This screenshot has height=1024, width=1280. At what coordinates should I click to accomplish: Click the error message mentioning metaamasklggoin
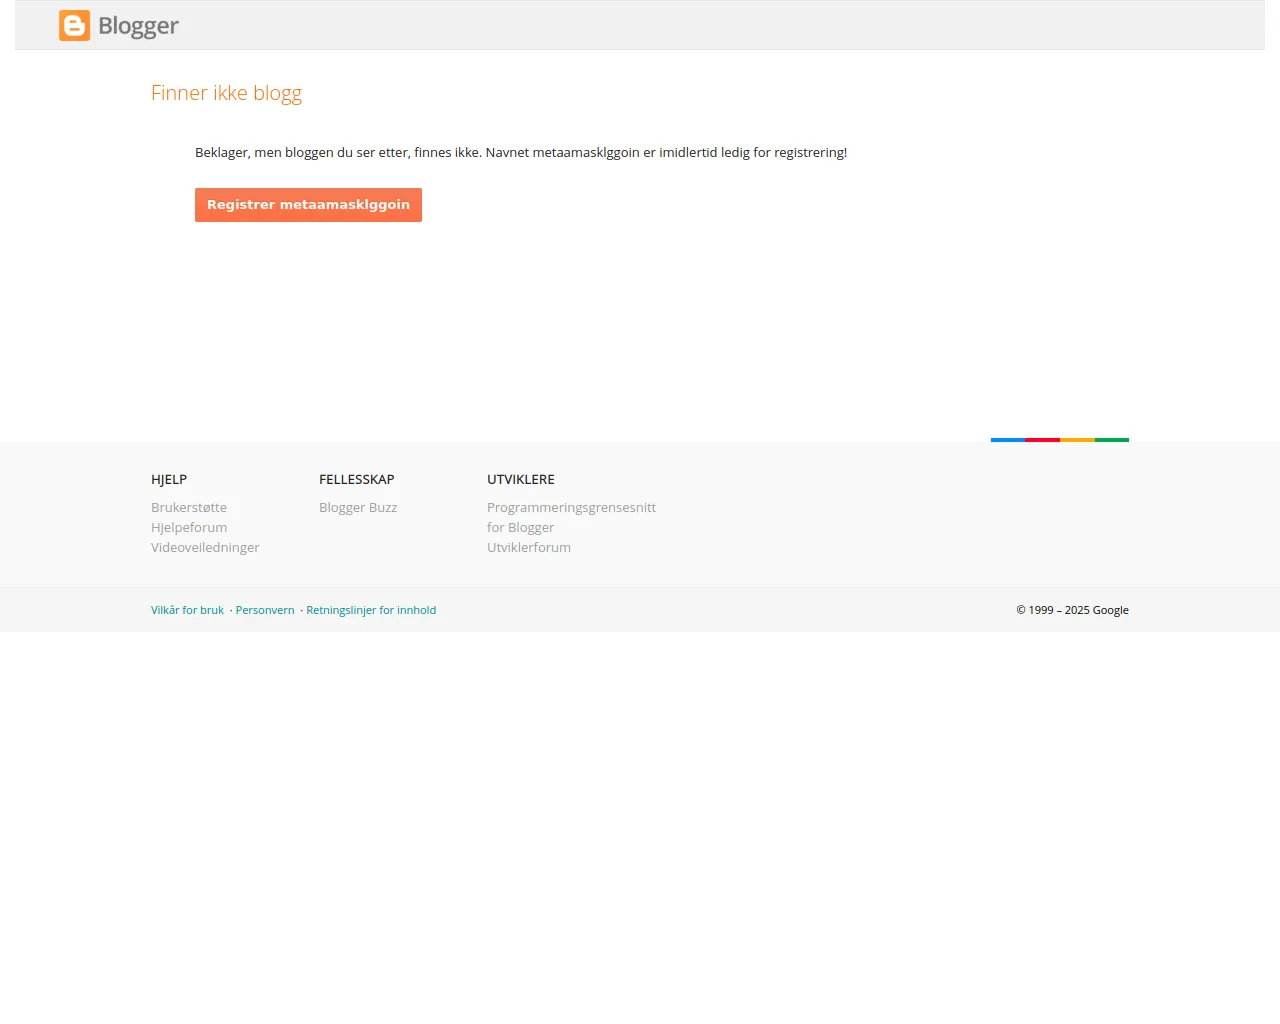click(520, 152)
